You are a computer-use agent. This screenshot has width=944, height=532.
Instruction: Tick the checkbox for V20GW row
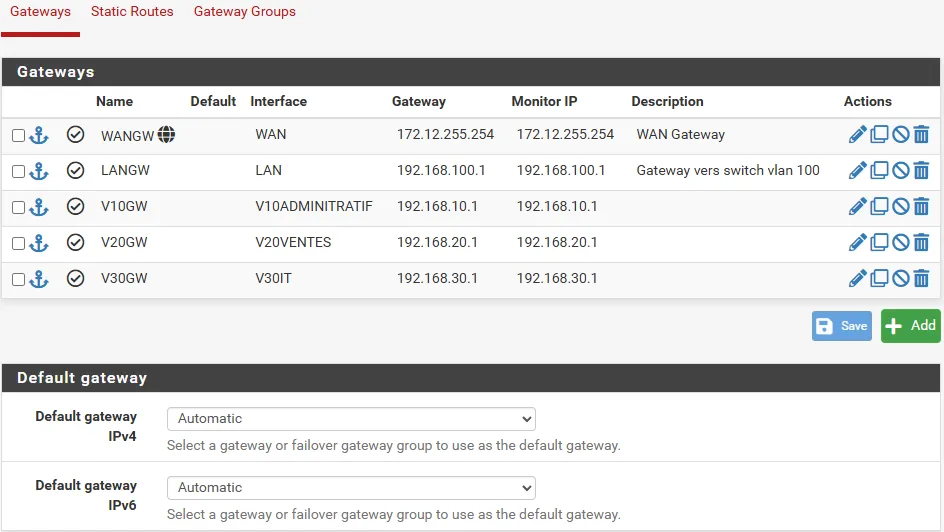click(x=19, y=244)
